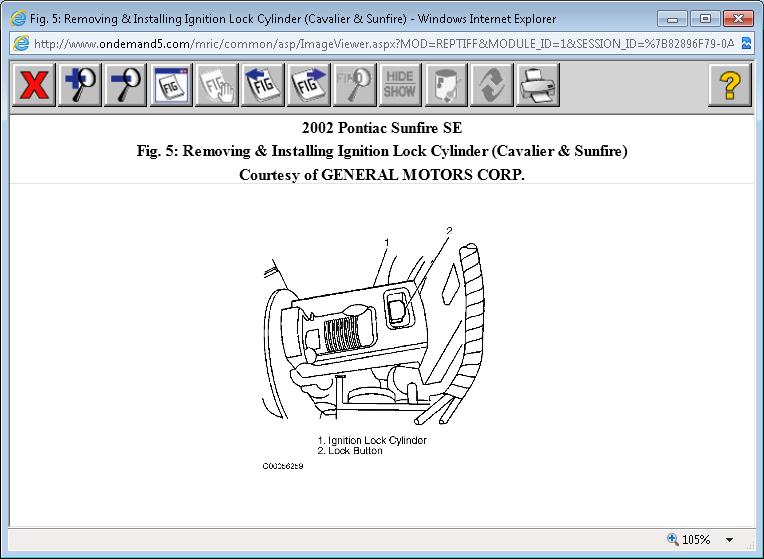
Task: Zoom in with the plus magnifier icon
Action: tap(79, 85)
